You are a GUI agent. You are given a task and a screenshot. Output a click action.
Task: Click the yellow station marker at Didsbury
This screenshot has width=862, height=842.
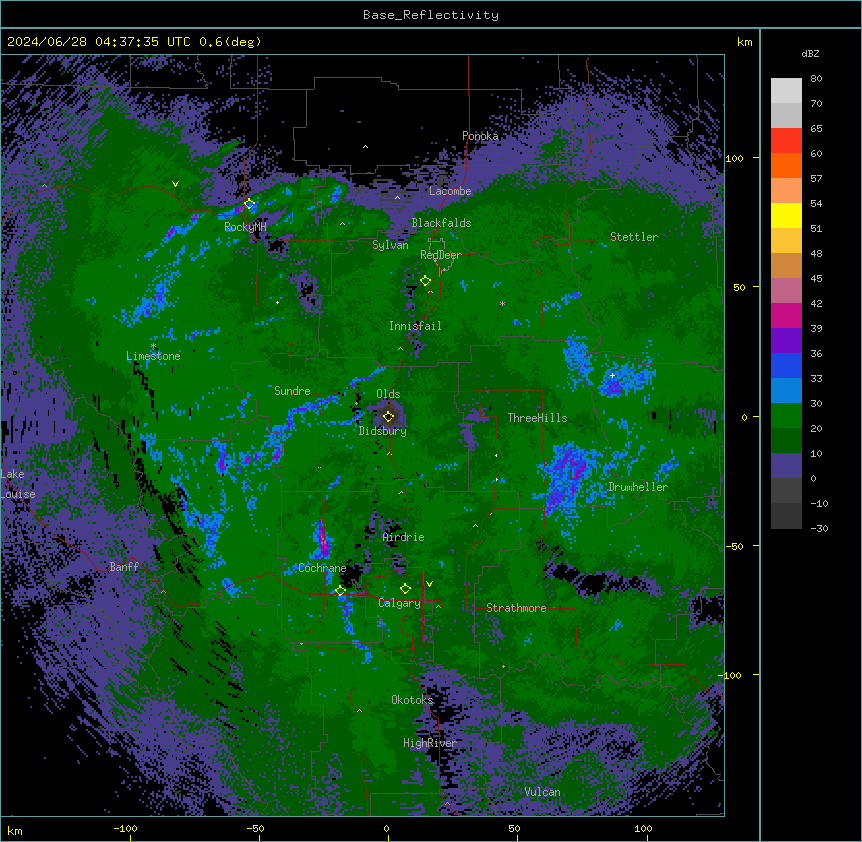(x=388, y=416)
